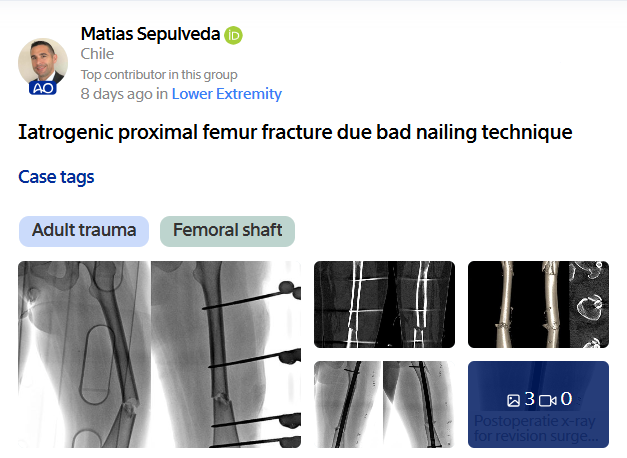Select the Femoral shaft case tag
Image resolution: width=627 pixels, height=458 pixels.
click(x=228, y=231)
